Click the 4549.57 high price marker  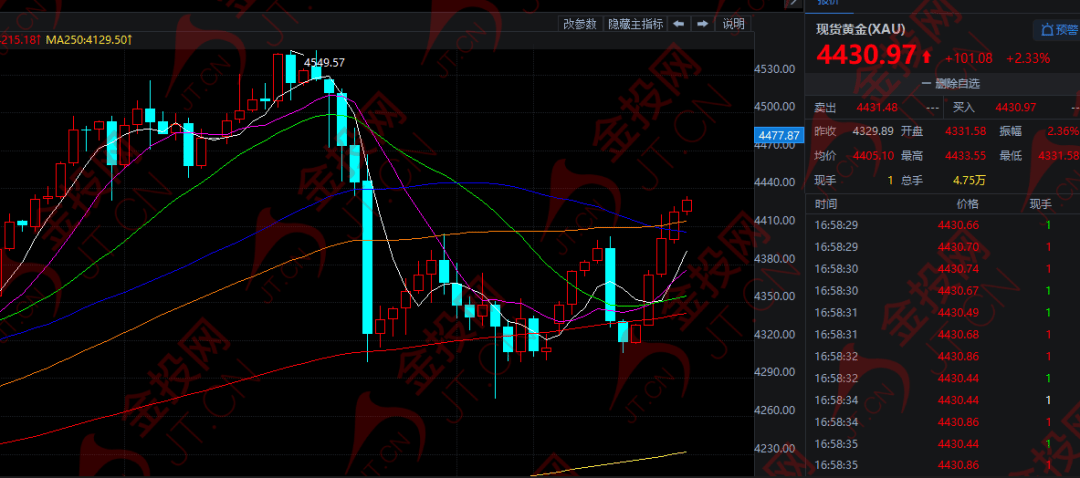coord(324,62)
